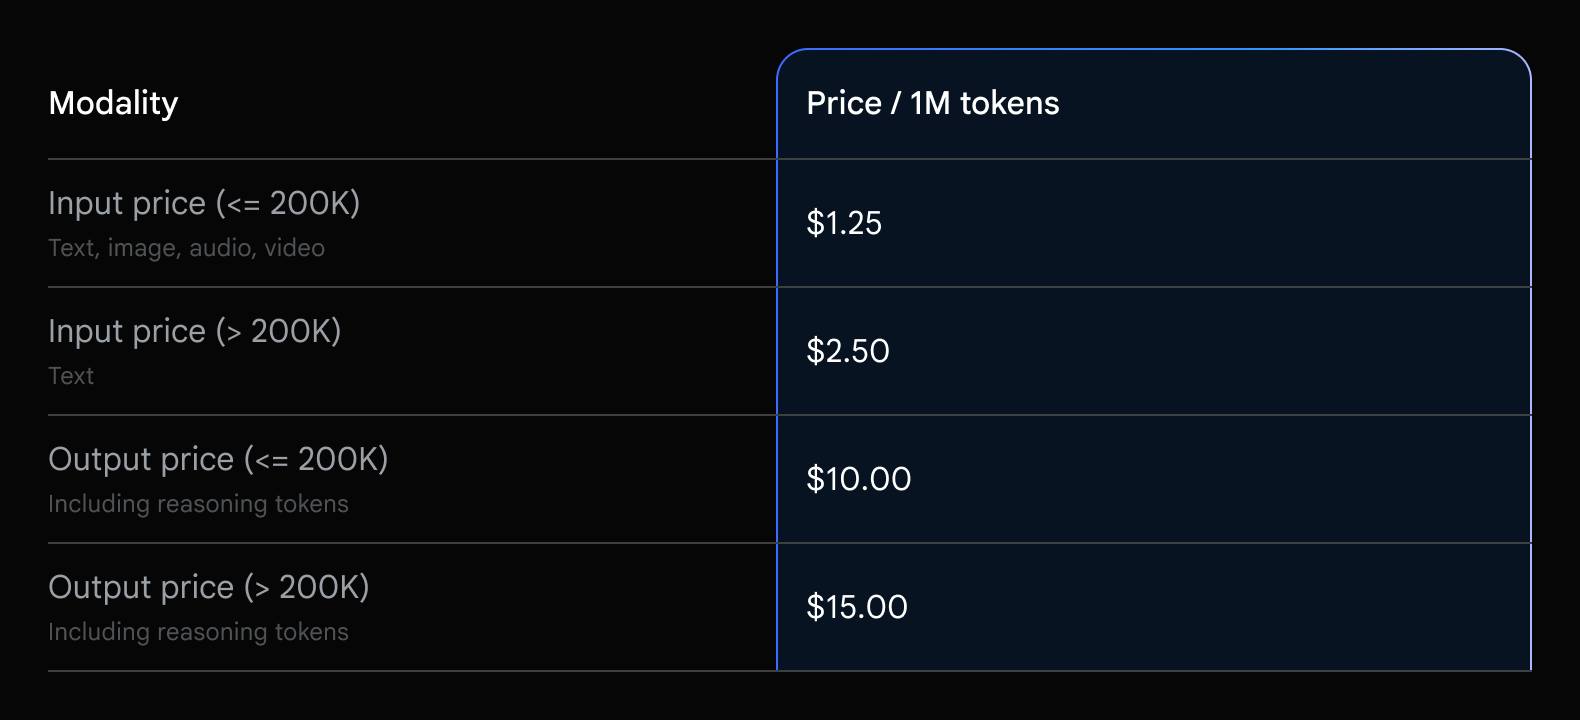The width and height of the screenshot is (1580, 720).
Task: Click the Modality column header
Action: click(x=113, y=103)
